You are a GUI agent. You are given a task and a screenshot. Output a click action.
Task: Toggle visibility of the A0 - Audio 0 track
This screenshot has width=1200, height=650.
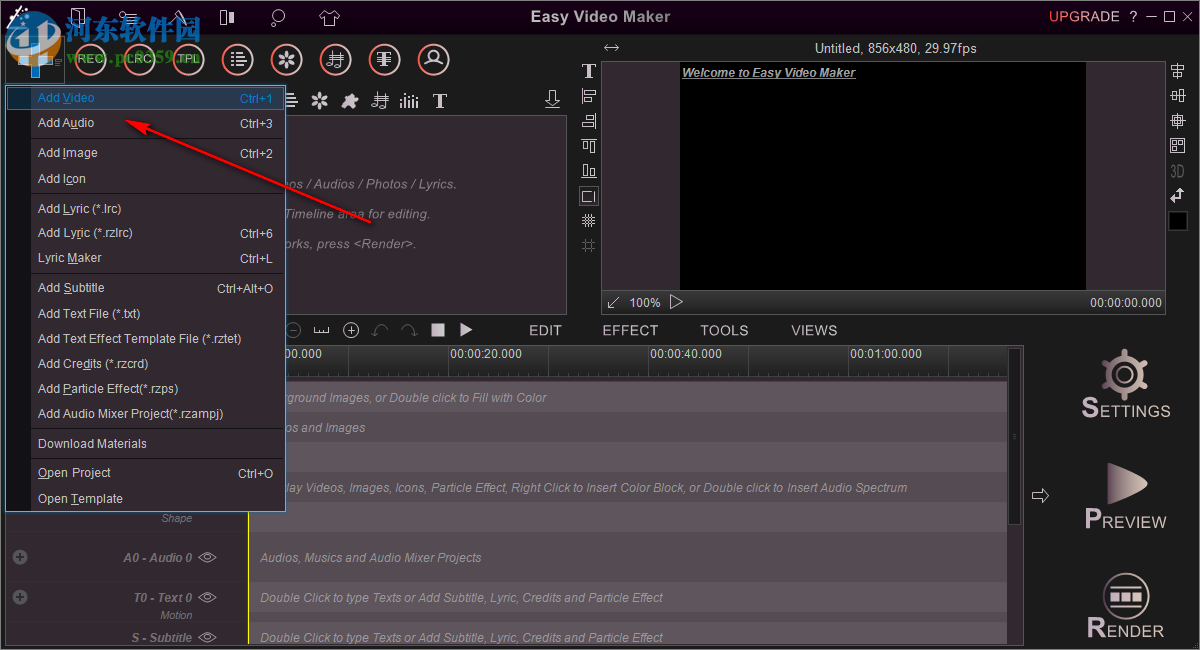click(207, 558)
